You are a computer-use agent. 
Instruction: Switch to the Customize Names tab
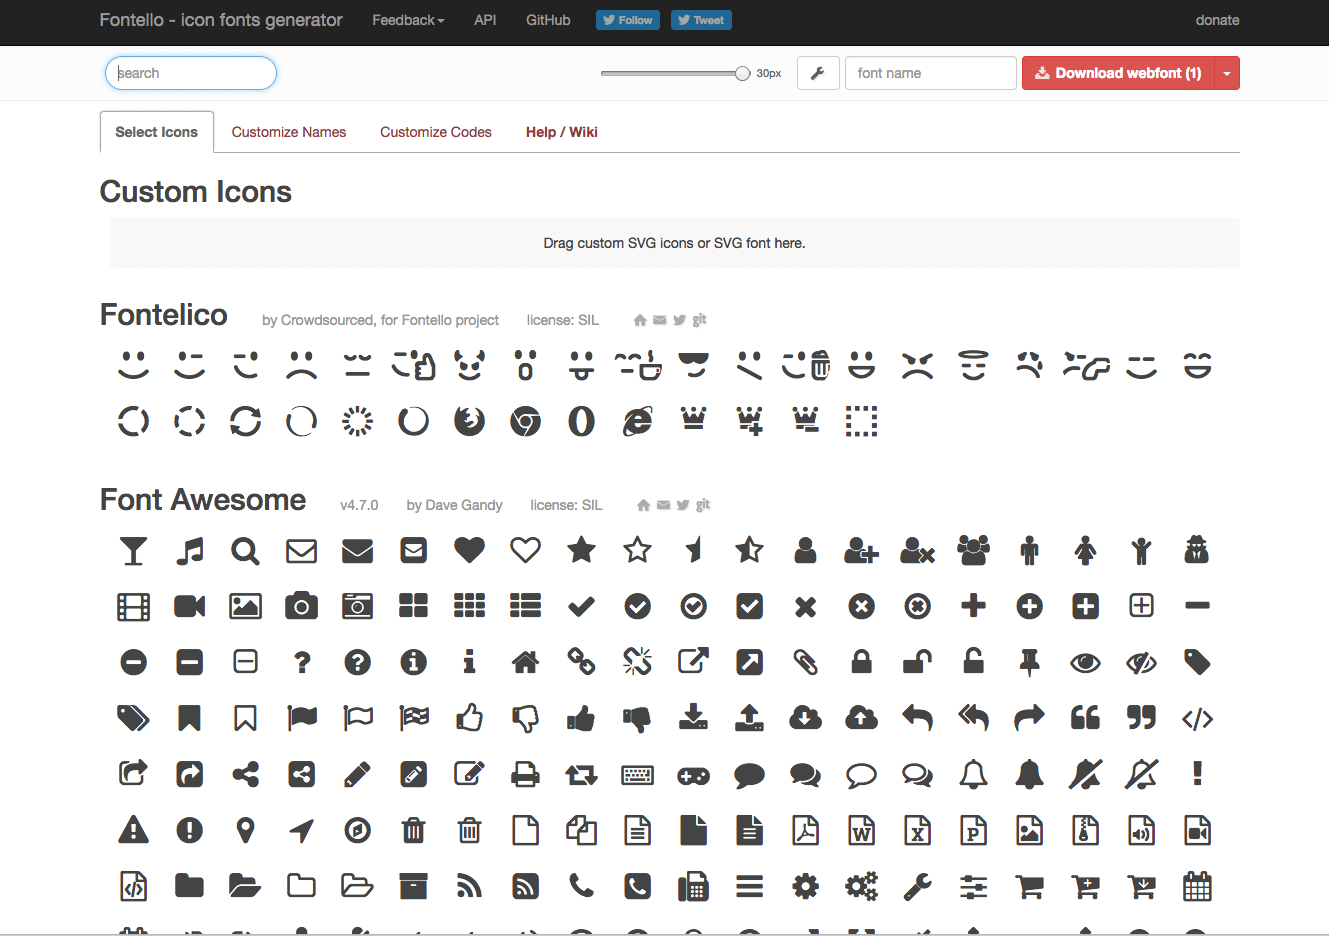point(289,132)
